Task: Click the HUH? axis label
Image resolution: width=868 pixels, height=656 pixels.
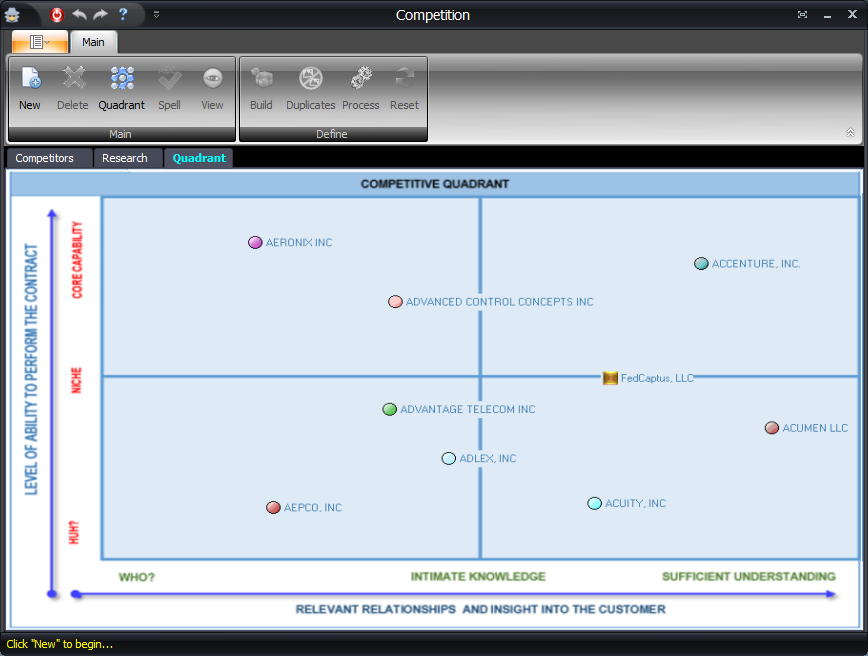Action: coord(74,533)
